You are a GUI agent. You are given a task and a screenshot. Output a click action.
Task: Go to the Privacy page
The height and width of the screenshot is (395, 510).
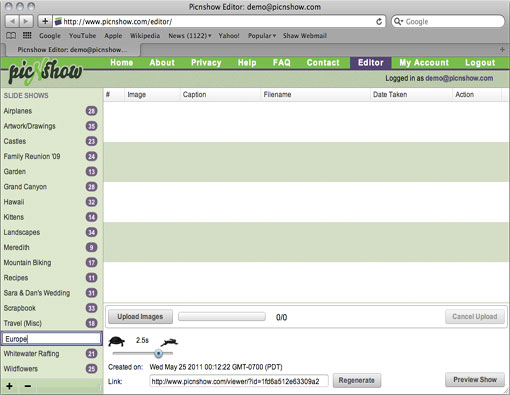point(206,63)
